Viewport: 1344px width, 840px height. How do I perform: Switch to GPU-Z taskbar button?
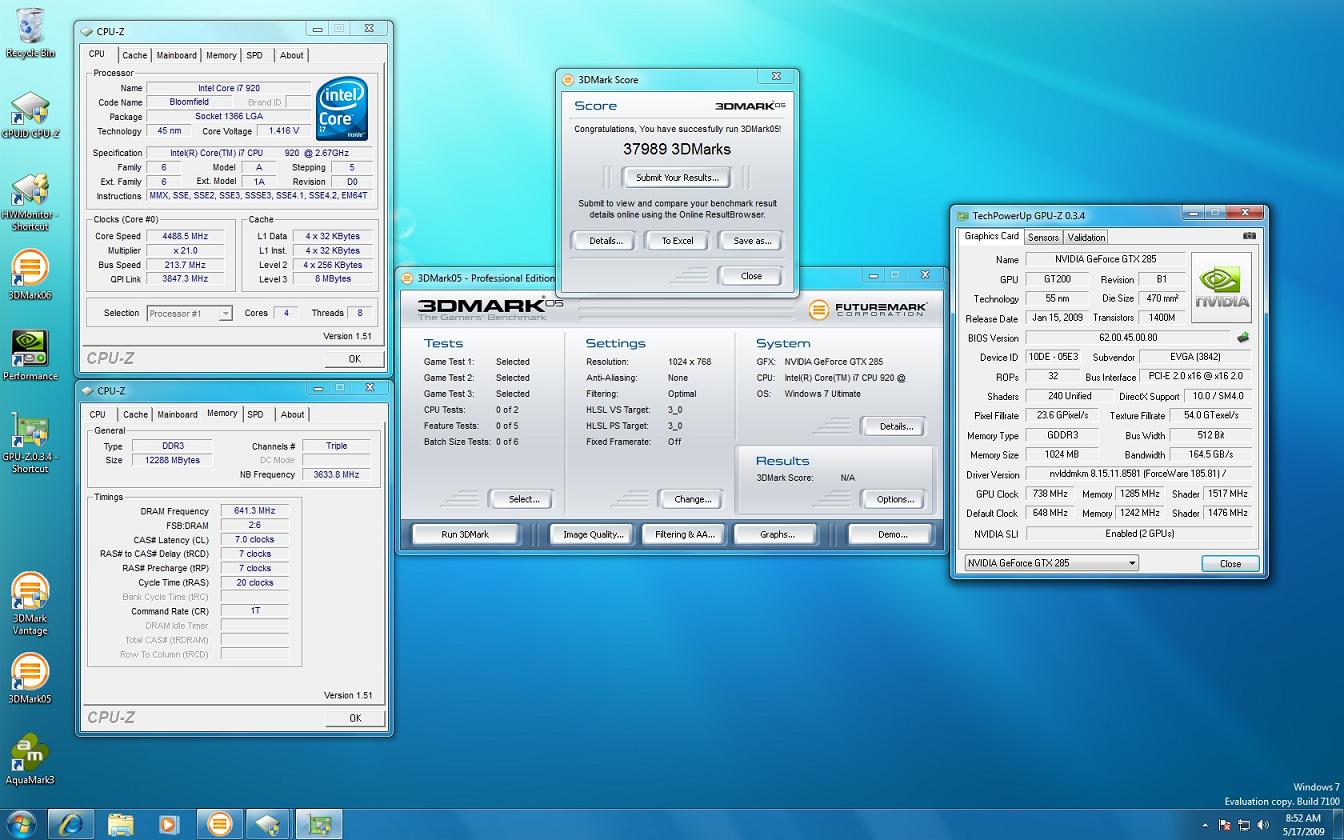pos(319,824)
